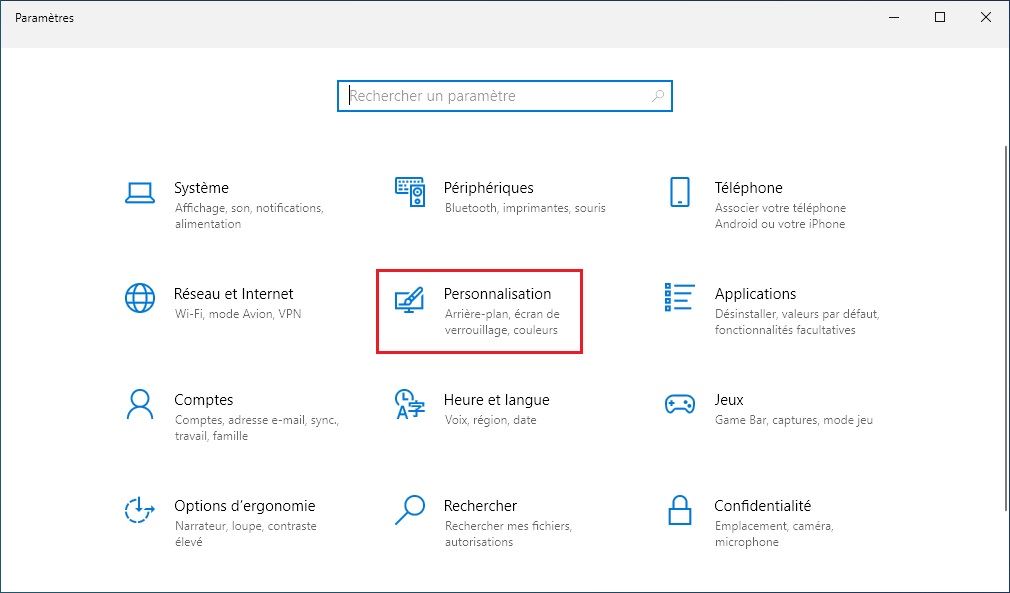Open the Système settings title link
The image size is (1010, 593).
[201, 188]
